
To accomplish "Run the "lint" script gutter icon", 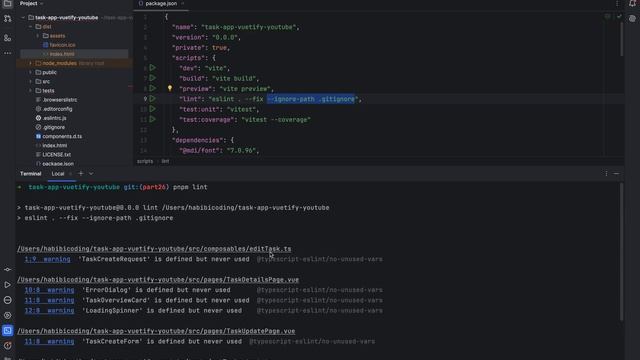I will (152, 99).
